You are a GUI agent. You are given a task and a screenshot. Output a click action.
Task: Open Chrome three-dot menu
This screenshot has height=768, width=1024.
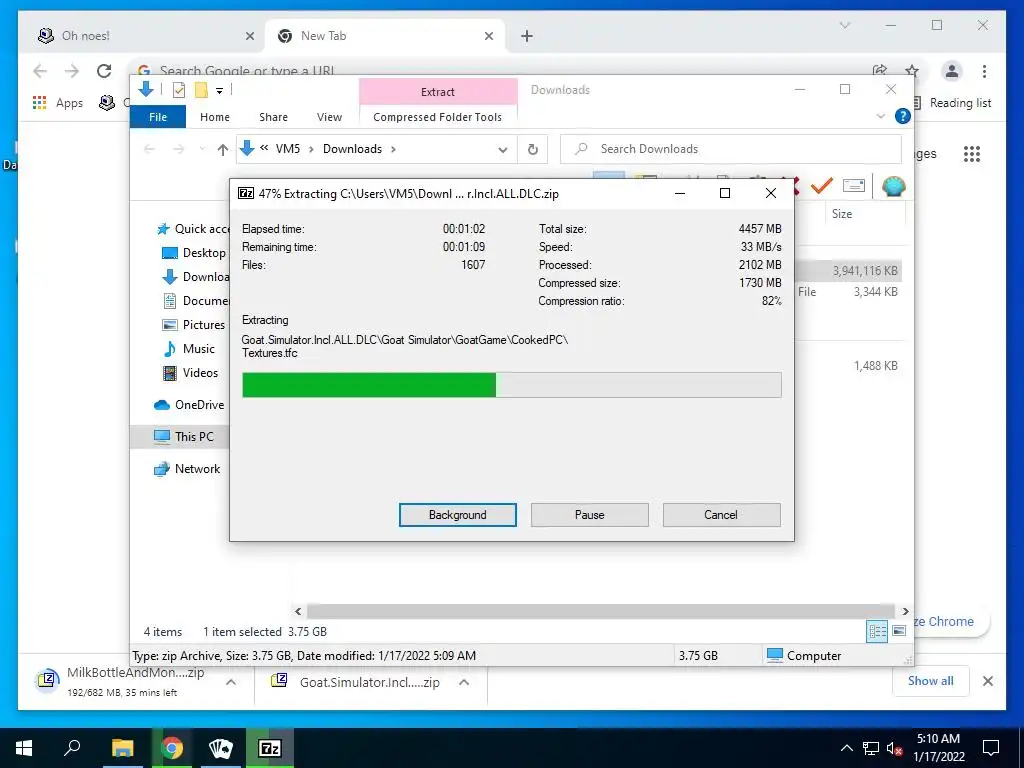984,71
